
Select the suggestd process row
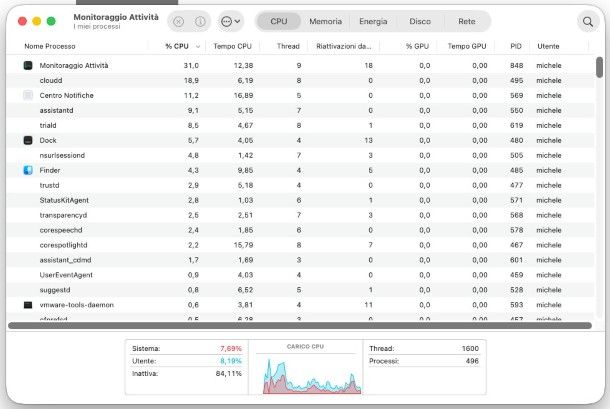click(300, 290)
